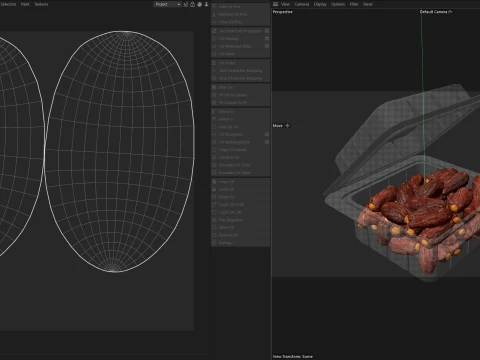Open the Textures menu in UV editor
This screenshot has height=360, width=480.
tap(41, 4)
